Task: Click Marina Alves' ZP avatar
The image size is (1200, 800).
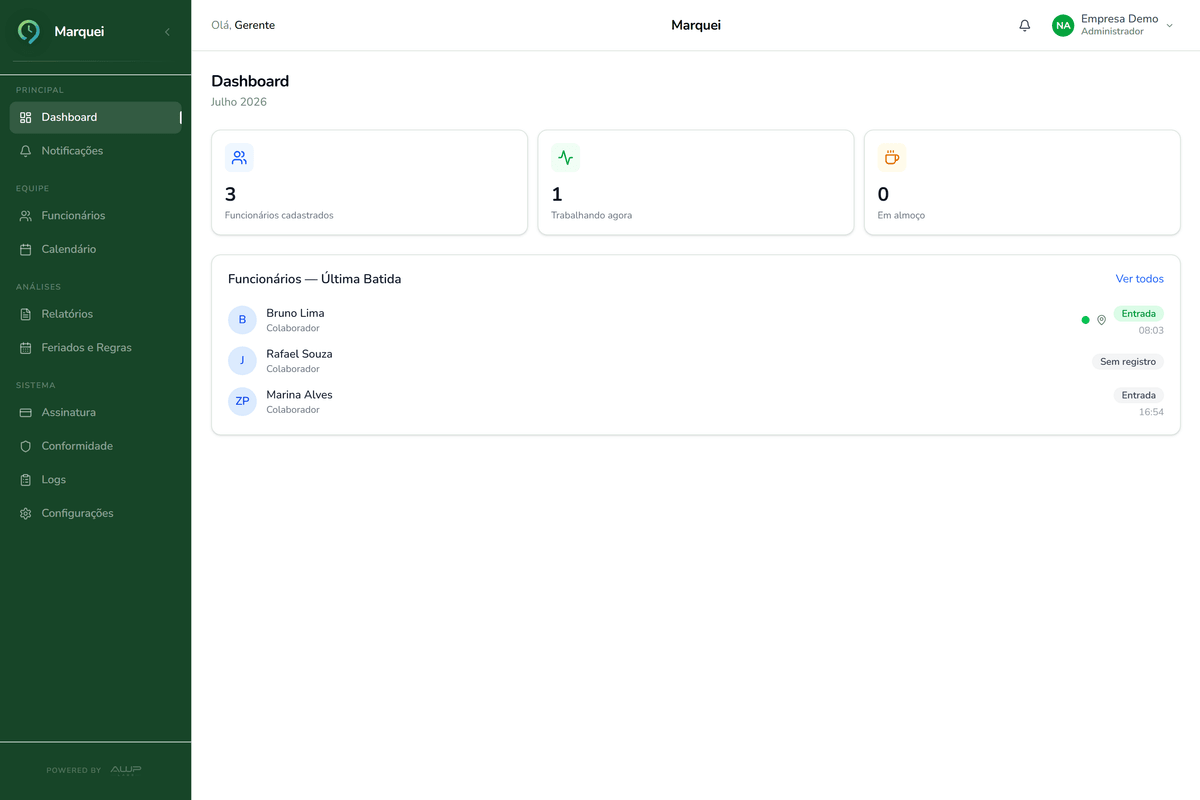Action: click(x=242, y=401)
